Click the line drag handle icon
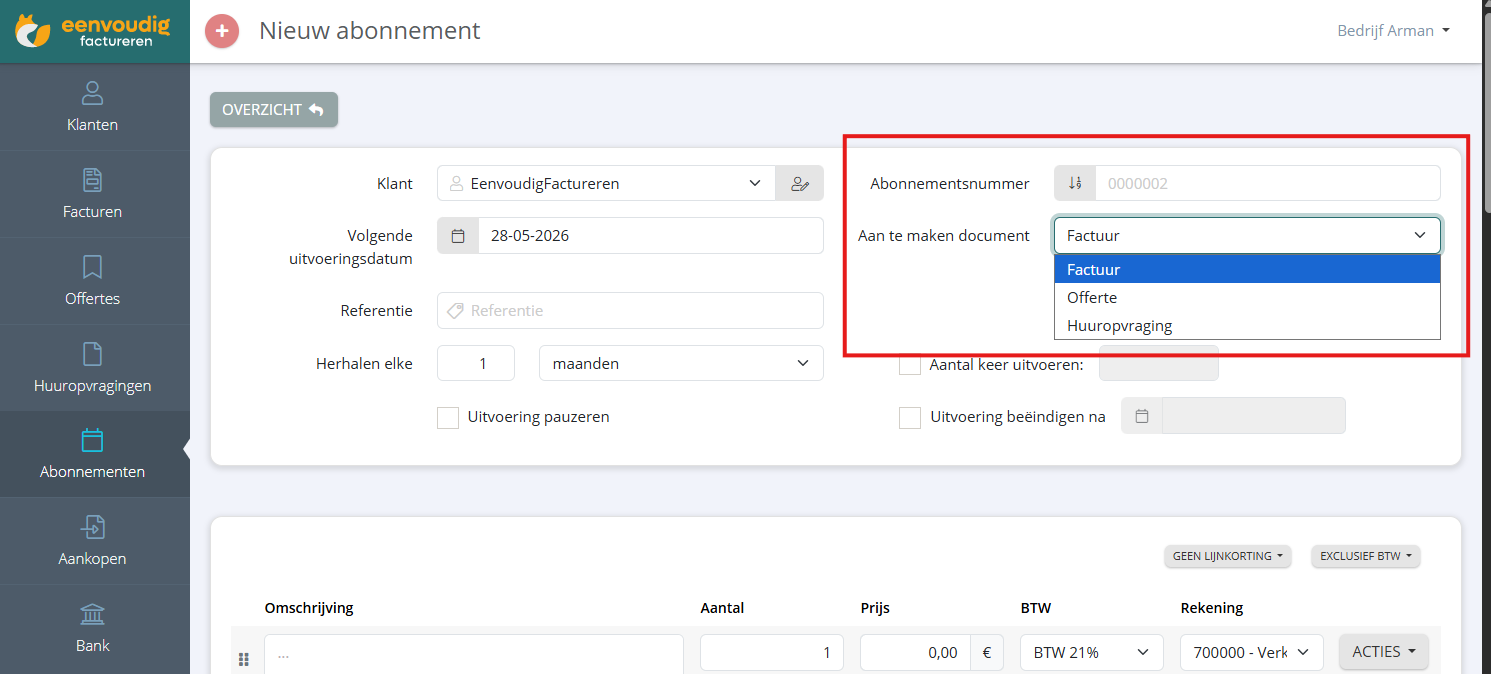 243,660
